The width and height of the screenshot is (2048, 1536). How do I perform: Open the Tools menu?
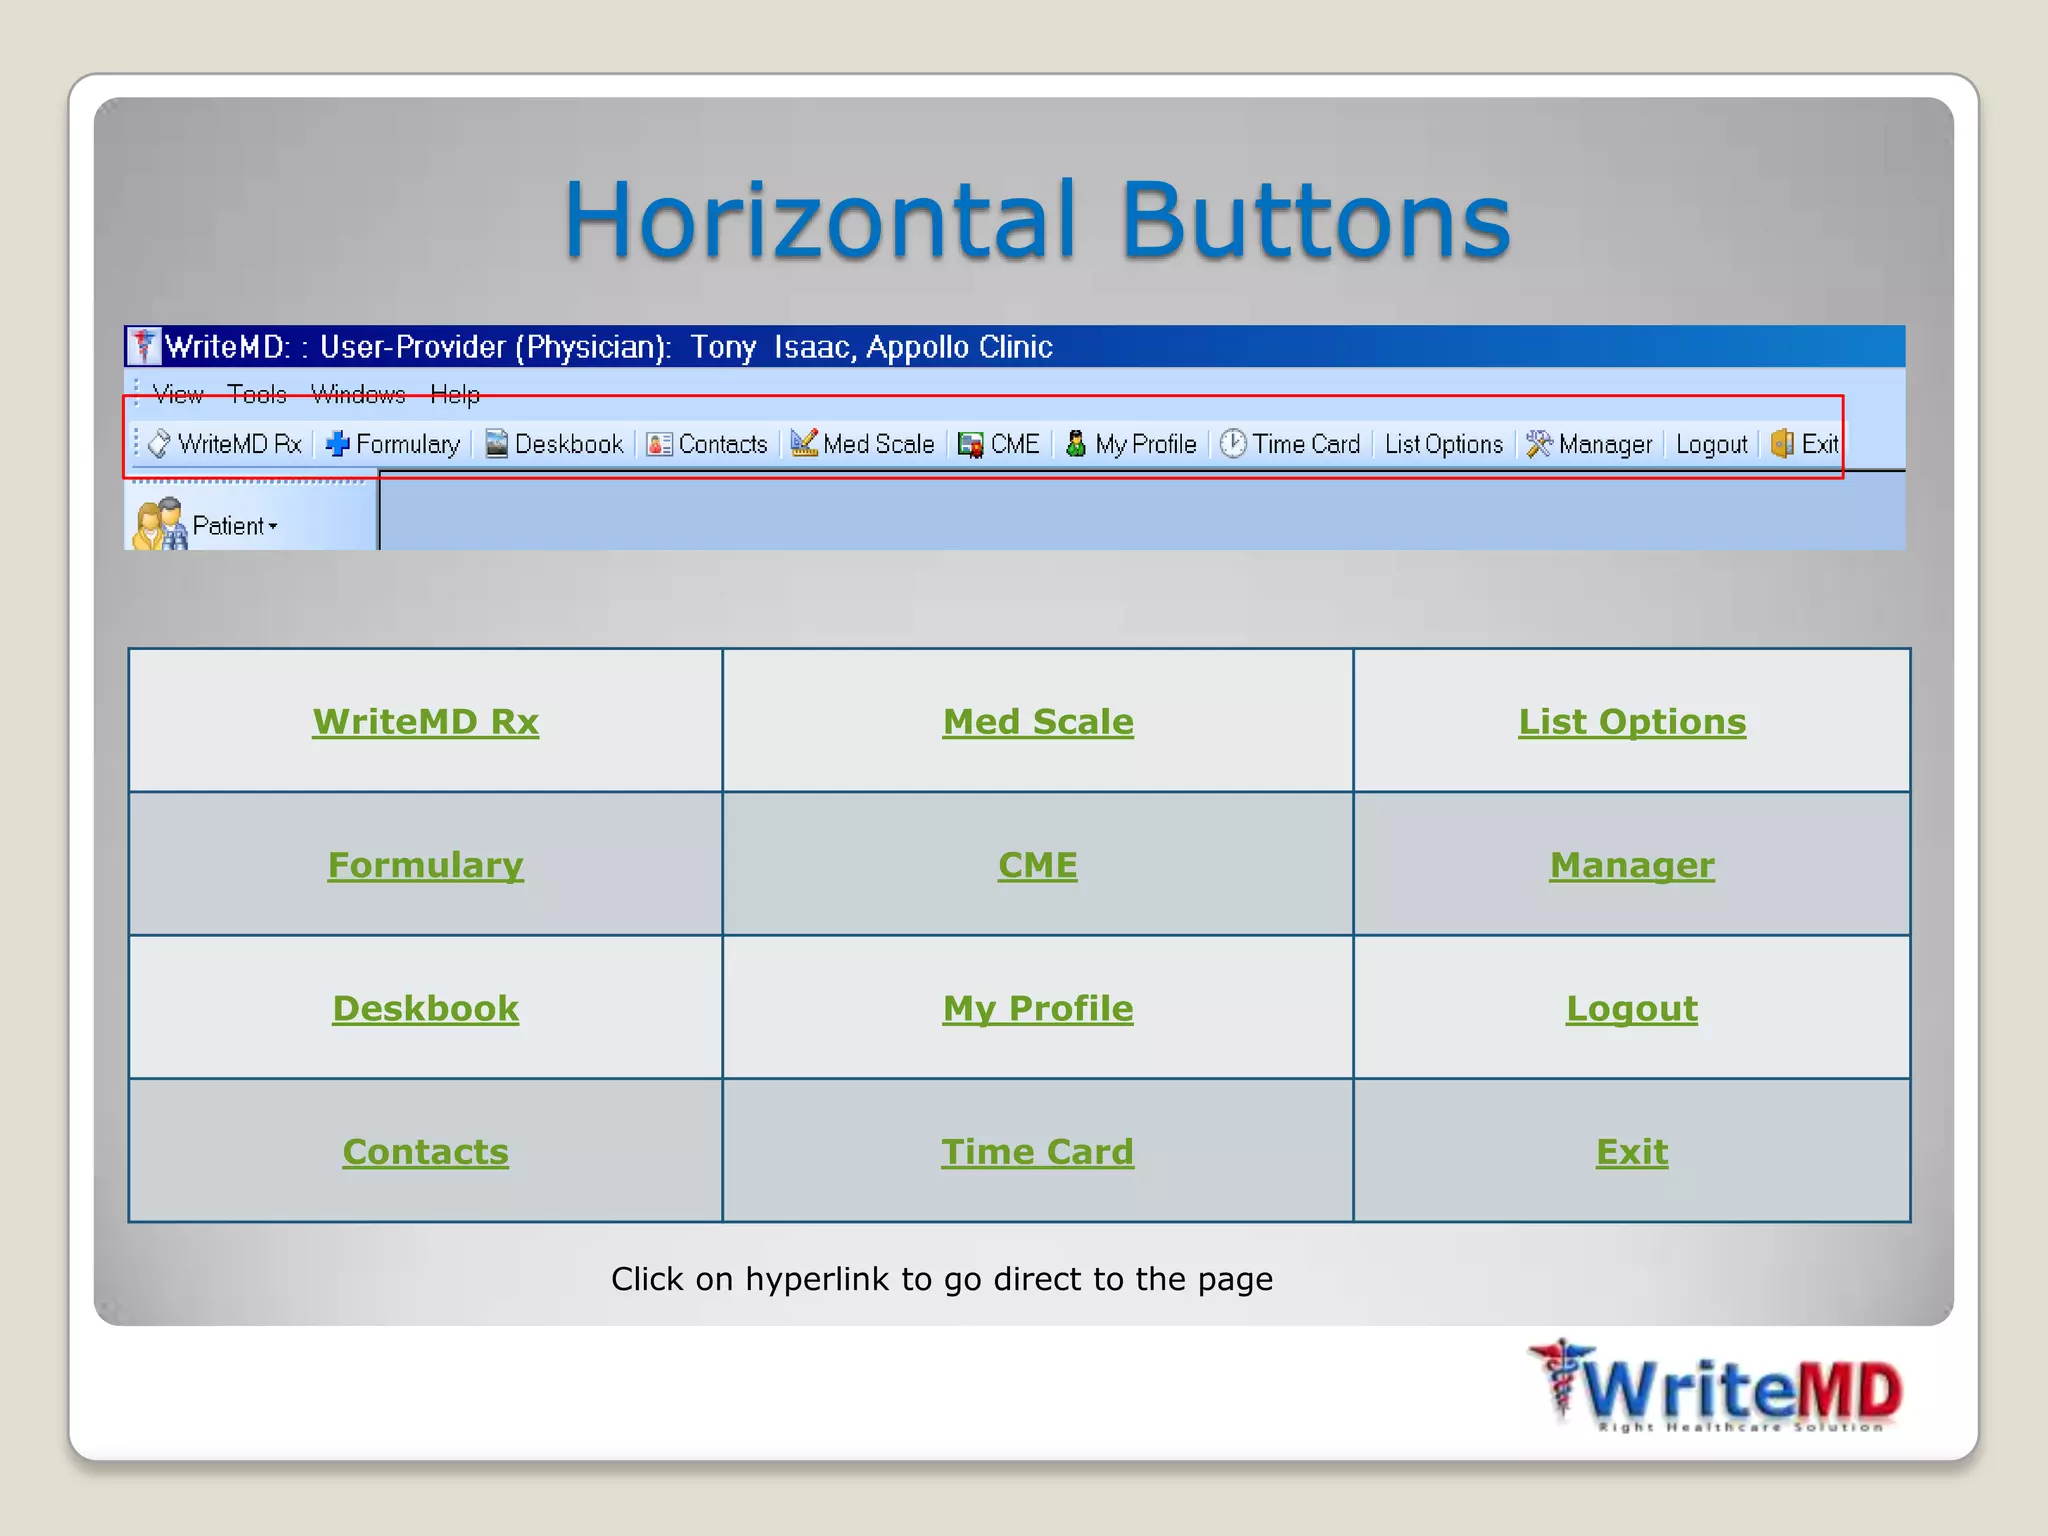(257, 395)
